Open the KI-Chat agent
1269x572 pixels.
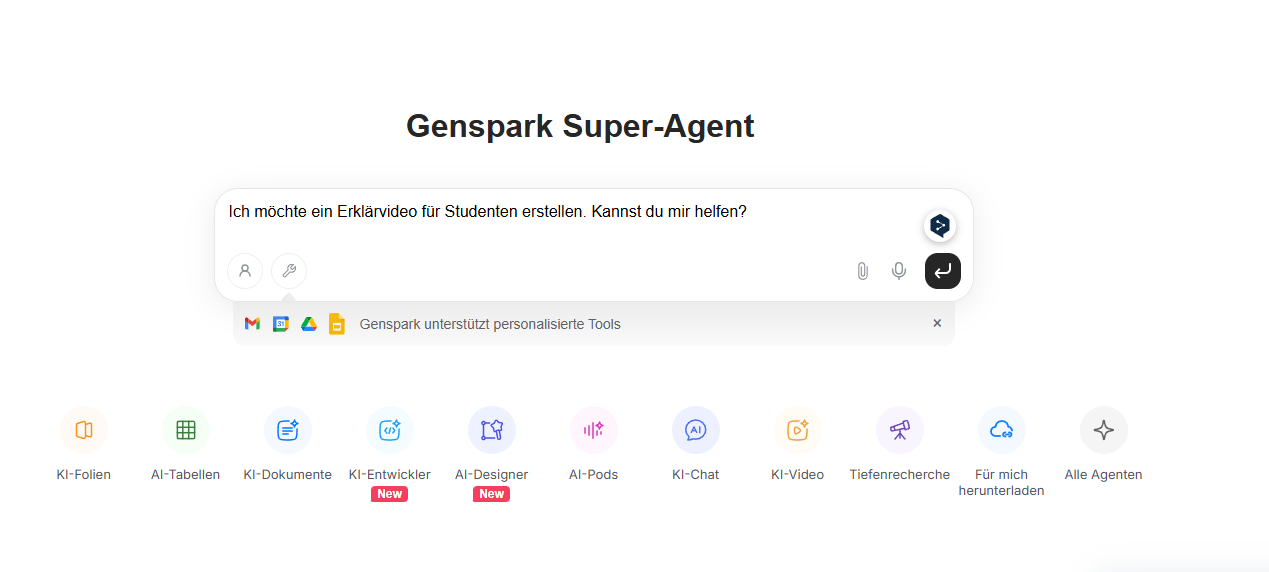tap(696, 430)
